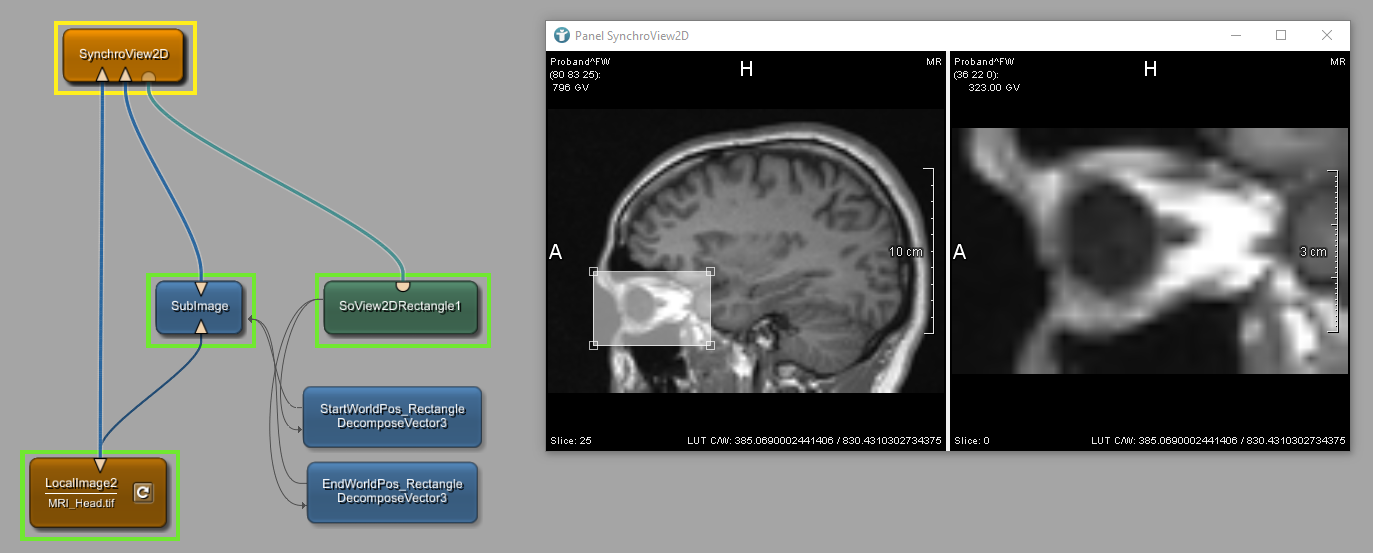Click the MRI_Head.tif filename on LocalImage2
The height and width of the screenshot is (553, 1373).
(81, 502)
